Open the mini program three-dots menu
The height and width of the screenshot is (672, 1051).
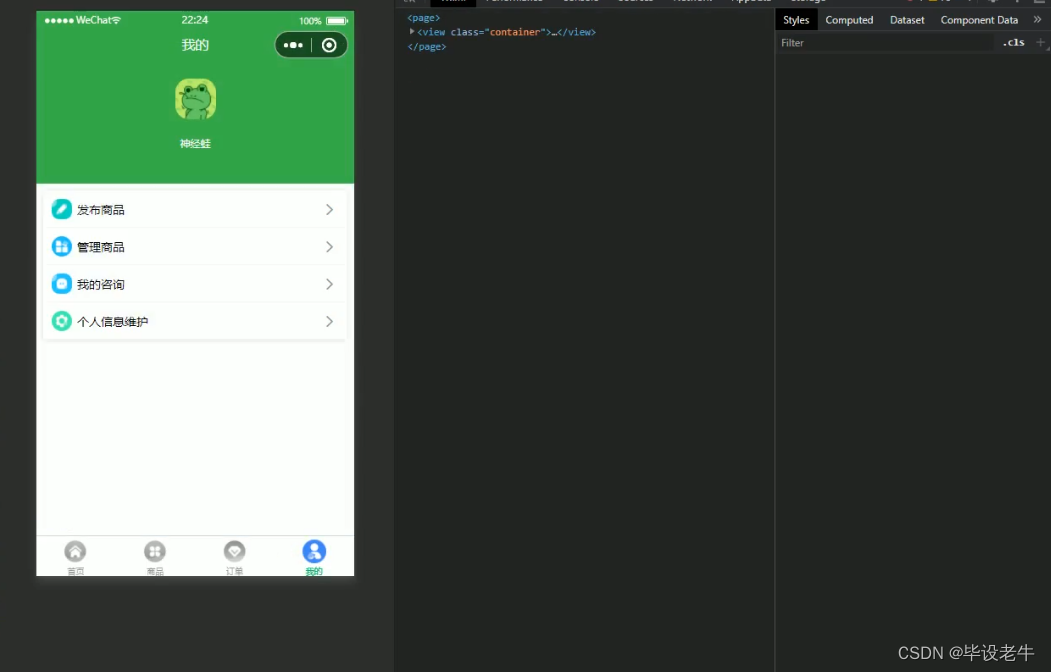tap(293, 45)
